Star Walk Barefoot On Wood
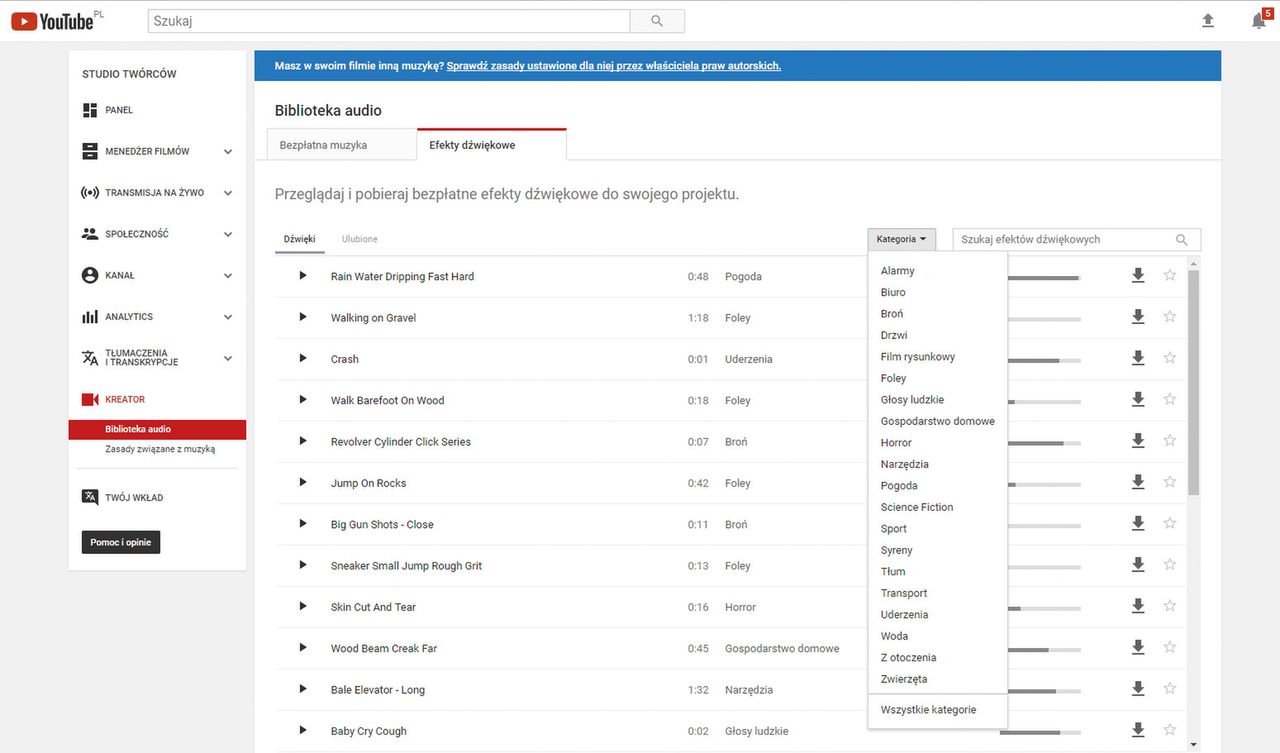The height and width of the screenshot is (753, 1280). pyautogui.click(x=1170, y=399)
